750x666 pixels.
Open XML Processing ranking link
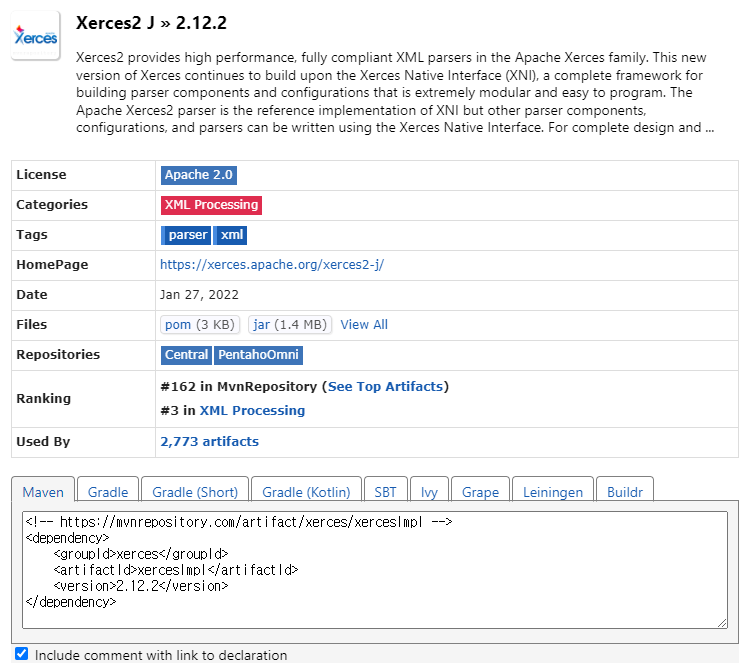coord(252,411)
